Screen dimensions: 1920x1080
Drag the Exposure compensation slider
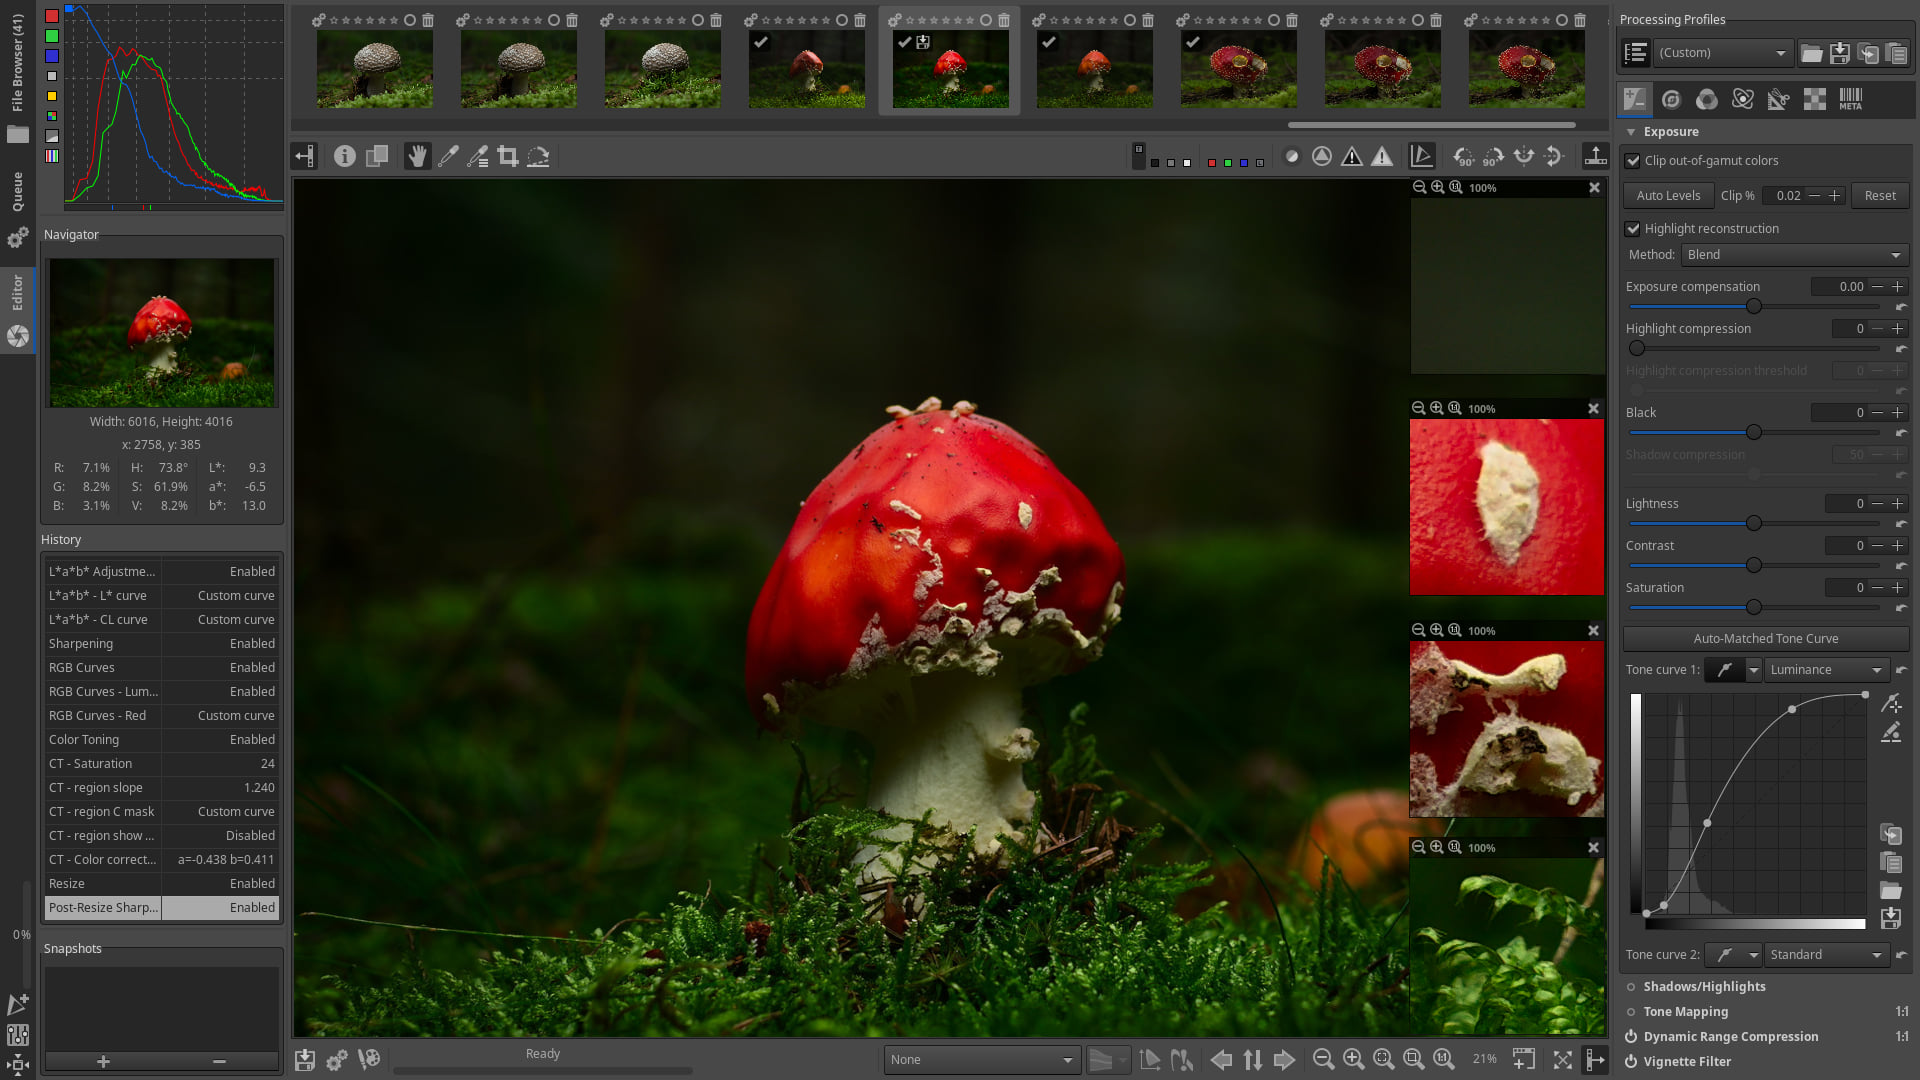coord(1751,306)
